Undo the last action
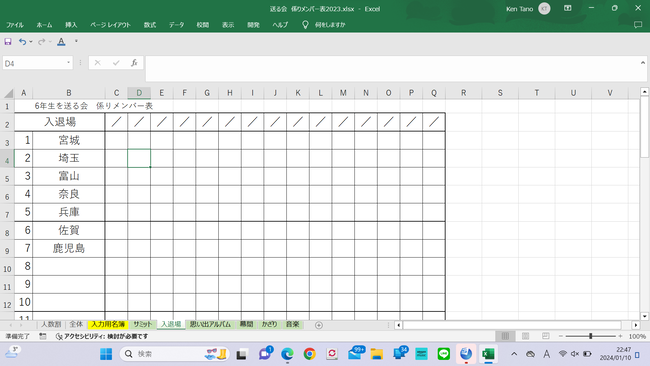650x366 pixels. 22,41
